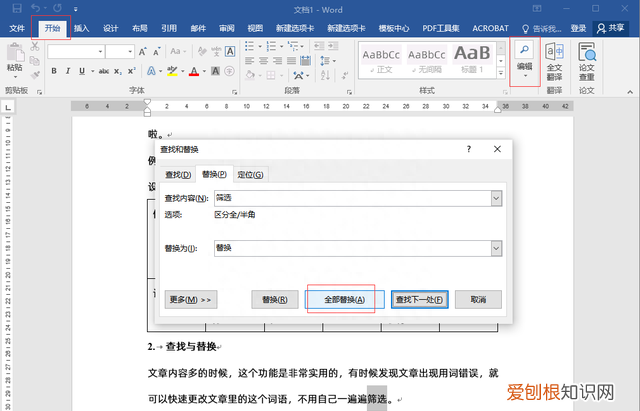Open full text translate (全文翻译) icon

point(554,61)
